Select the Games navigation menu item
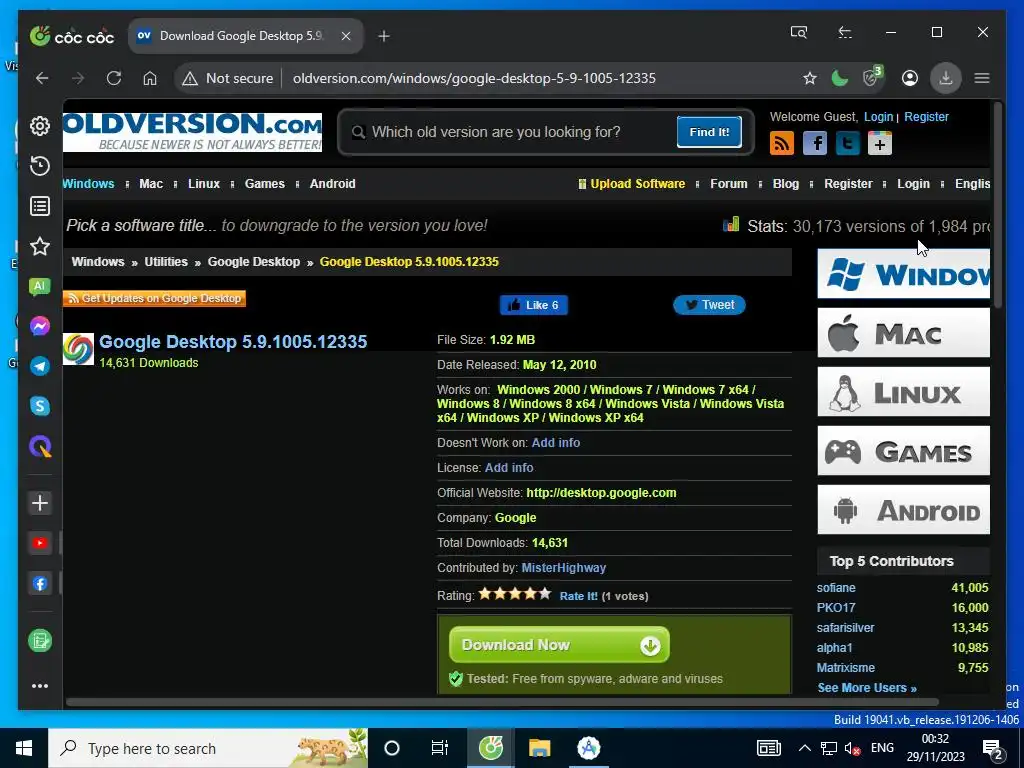The height and width of the screenshot is (768, 1024). coord(264,184)
